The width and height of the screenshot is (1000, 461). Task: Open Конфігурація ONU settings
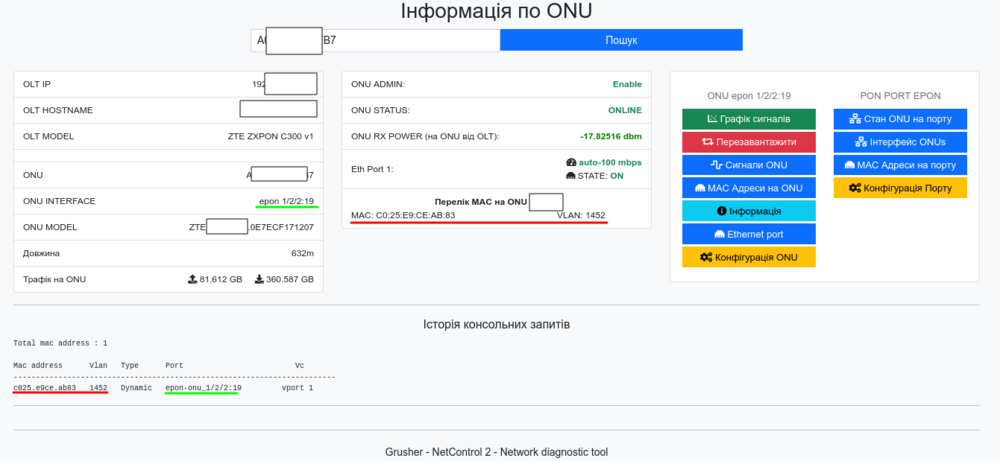click(x=748, y=257)
